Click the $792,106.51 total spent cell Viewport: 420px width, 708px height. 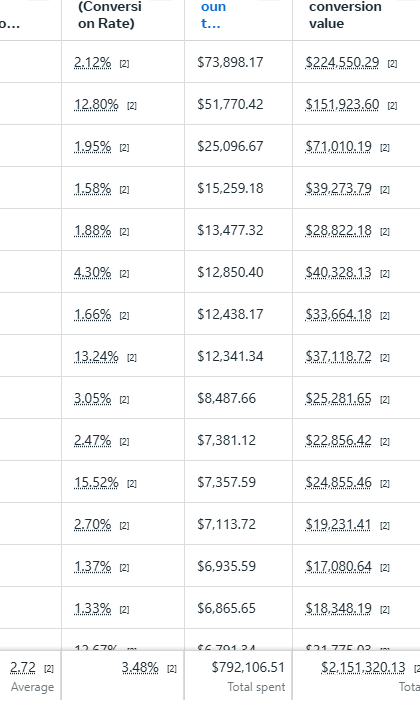tap(248, 667)
